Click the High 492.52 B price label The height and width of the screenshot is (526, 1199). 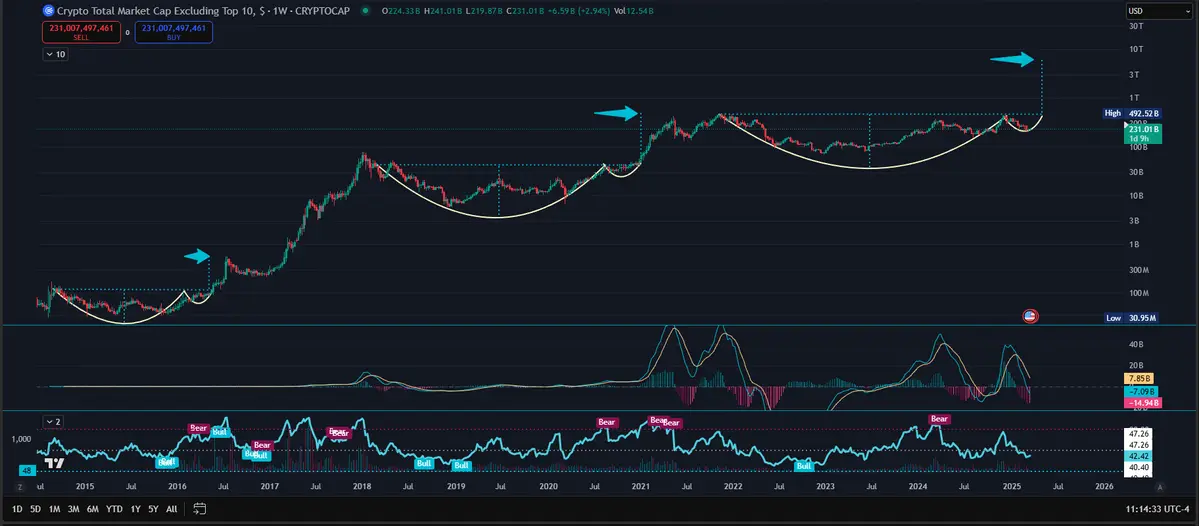click(1132, 113)
